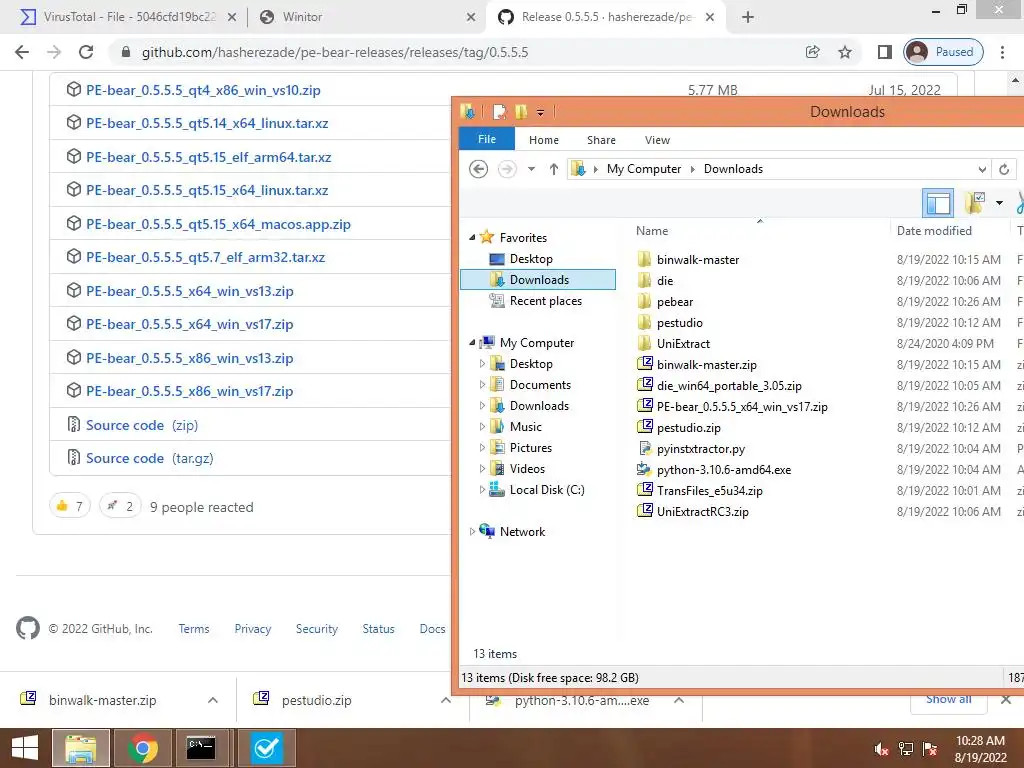Screen dimensions: 1024x768
Task: Open Chrome three-dot menu
Action: [x=1002, y=52]
